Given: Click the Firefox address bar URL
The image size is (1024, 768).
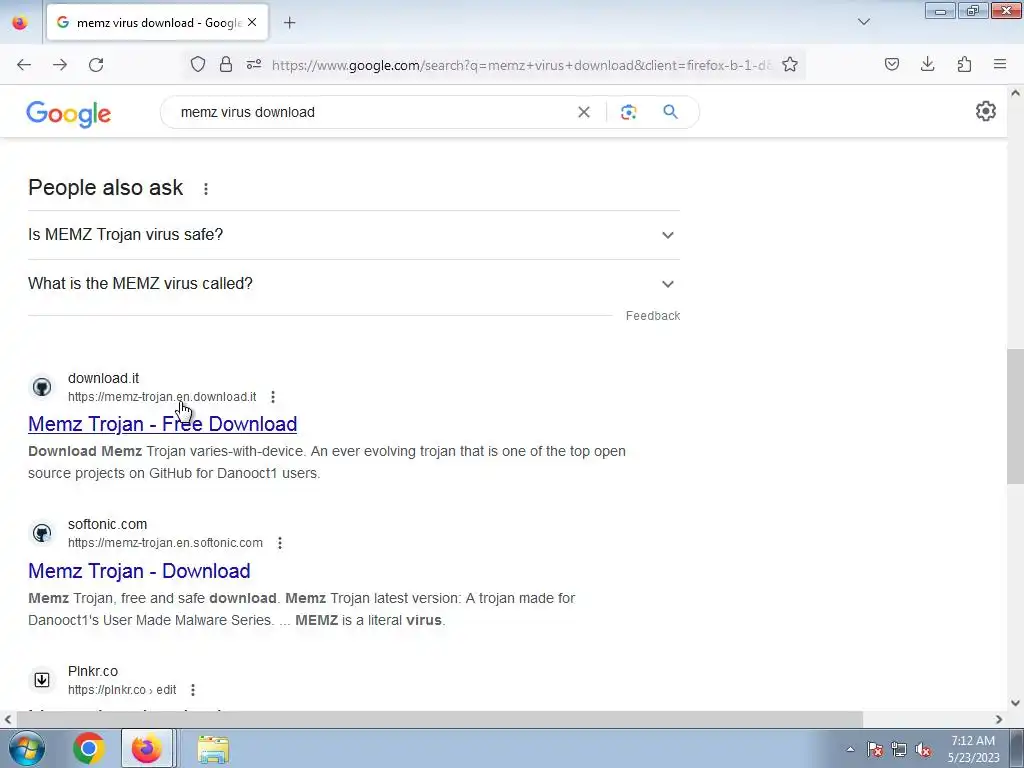Looking at the screenshot, I should pos(521,65).
